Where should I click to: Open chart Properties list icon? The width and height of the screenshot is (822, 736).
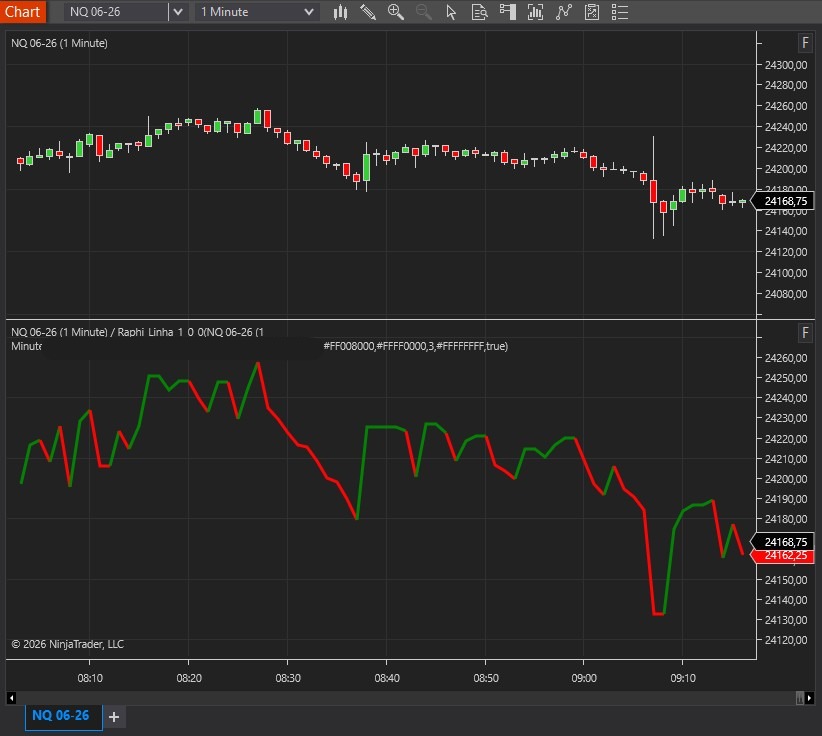click(620, 12)
